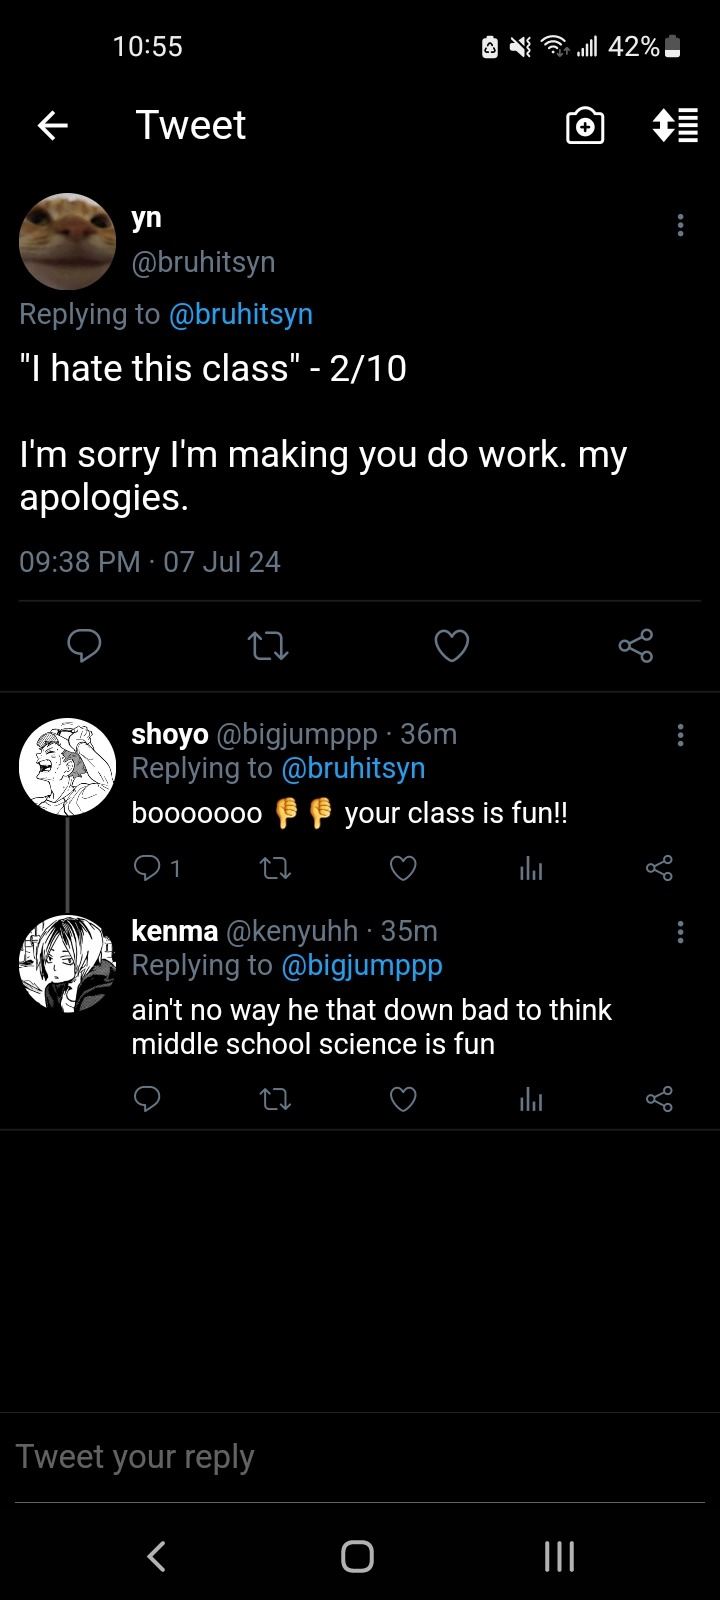View analytics for shoyo's tweet
Image resolution: width=720 pixels, height=1600 pixels.
pyautogui.click(x=531, y=868)
